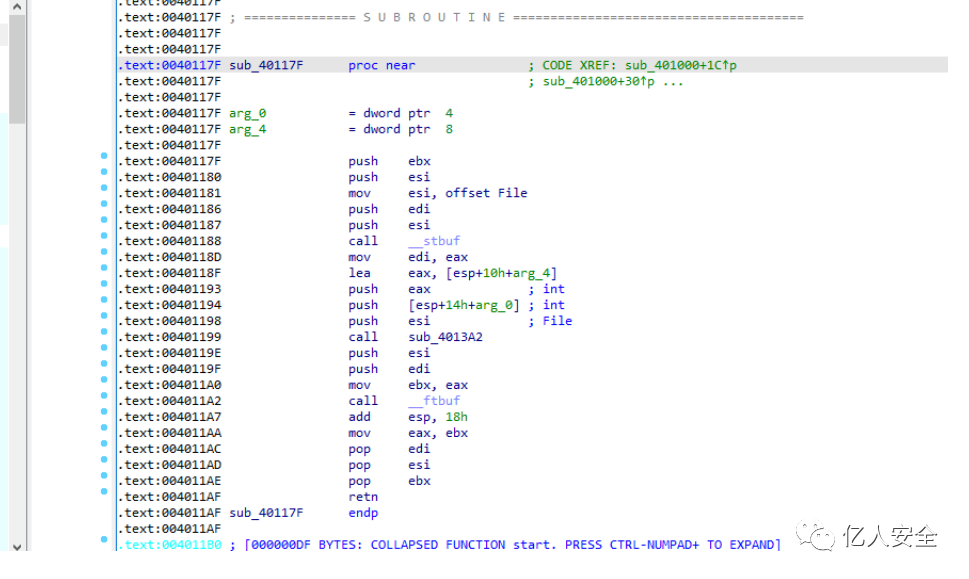Click the push ebx instruction
The height and width of the screenshot is (579, 969).
pos(389,161)
